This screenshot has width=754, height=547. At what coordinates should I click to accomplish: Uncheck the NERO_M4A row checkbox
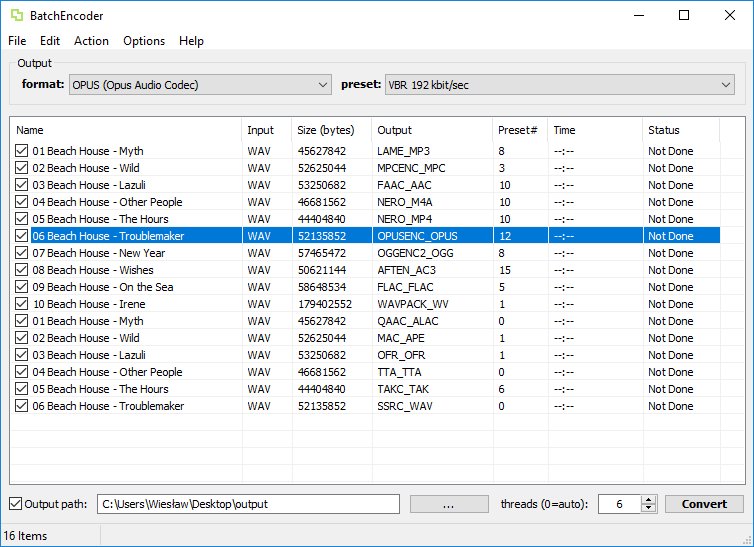21,202
